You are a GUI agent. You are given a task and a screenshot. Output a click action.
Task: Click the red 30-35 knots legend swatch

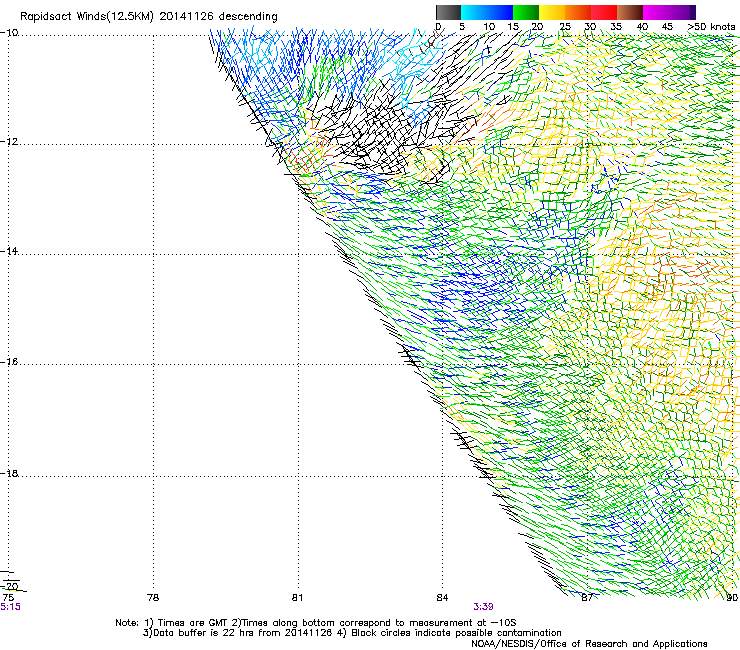(x=604, y=12)
